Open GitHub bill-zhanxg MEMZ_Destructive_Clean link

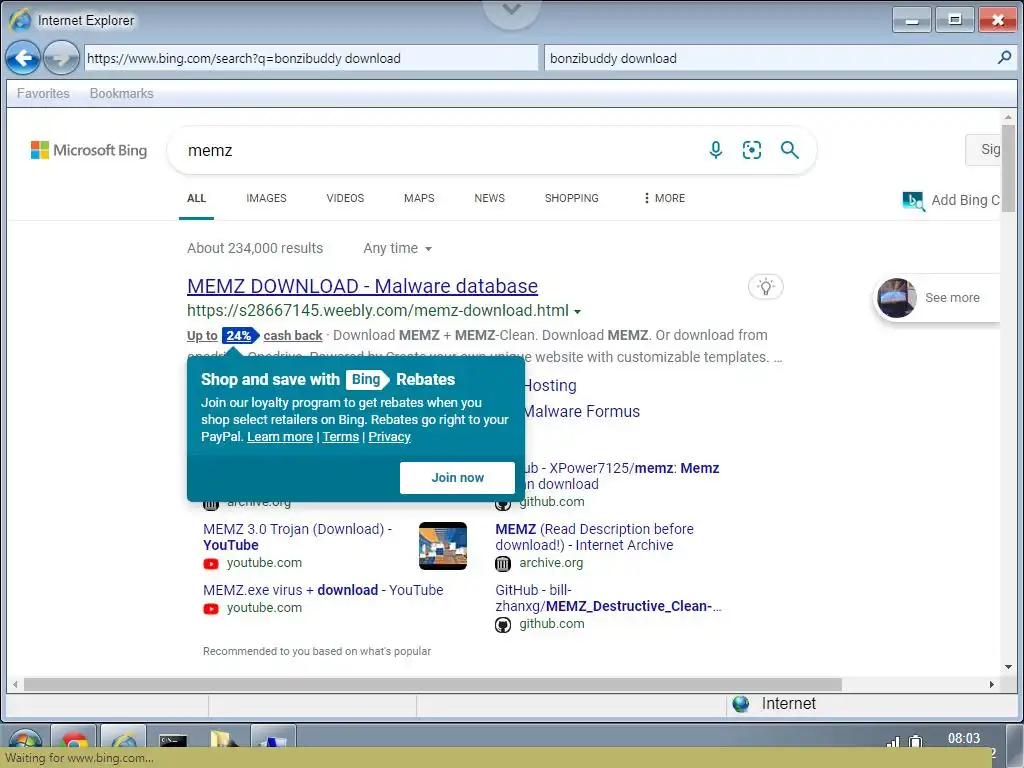tap(609, 598)
